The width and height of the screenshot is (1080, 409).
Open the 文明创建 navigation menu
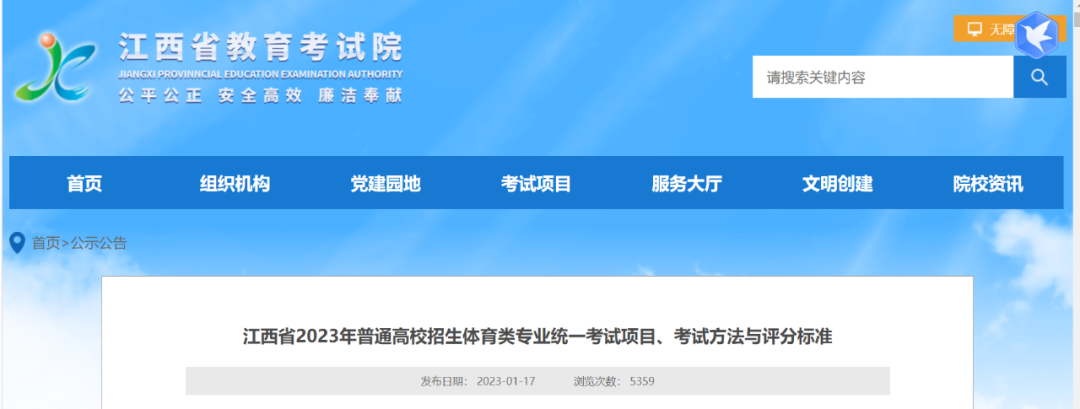tap(838, 184)
